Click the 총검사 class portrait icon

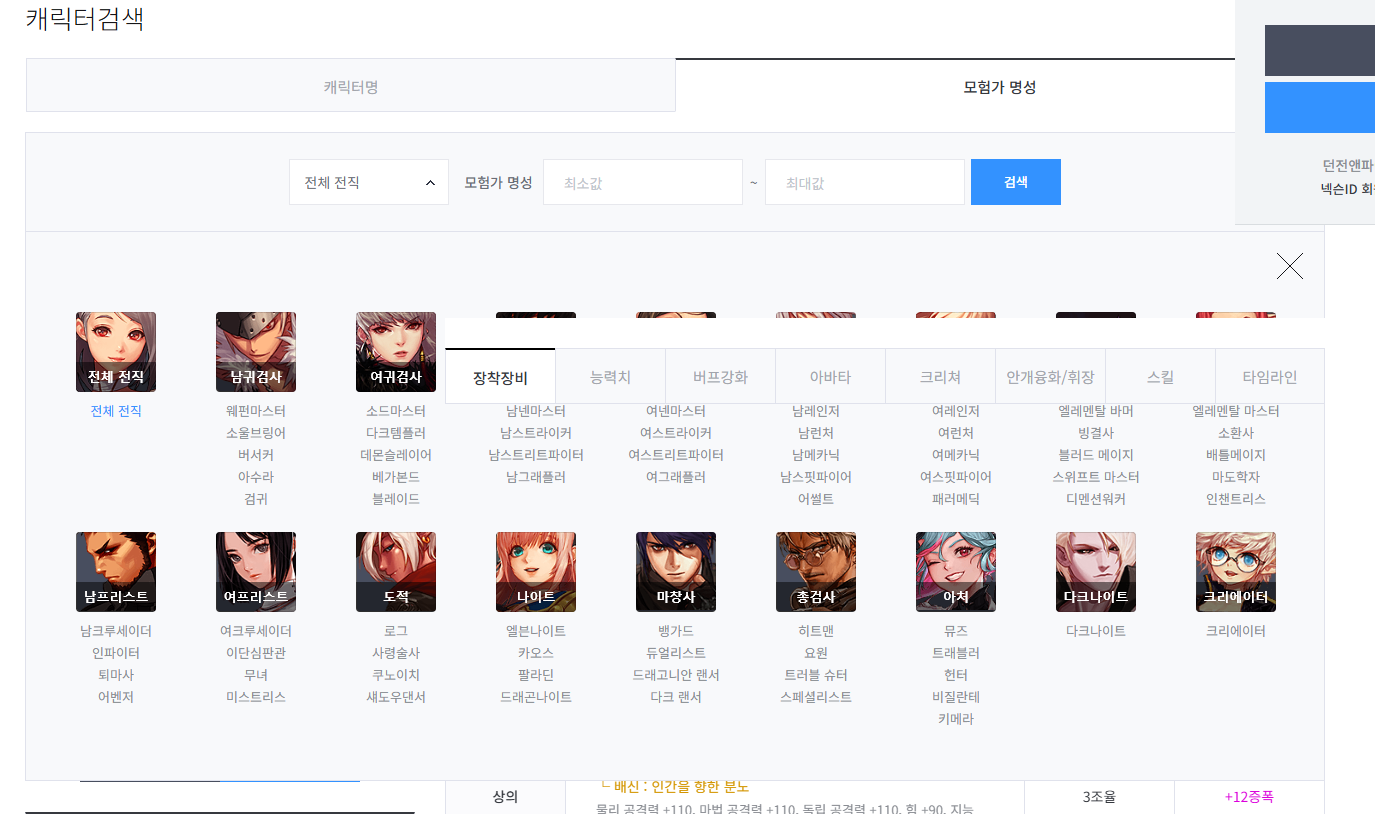[x=816, y=571]
